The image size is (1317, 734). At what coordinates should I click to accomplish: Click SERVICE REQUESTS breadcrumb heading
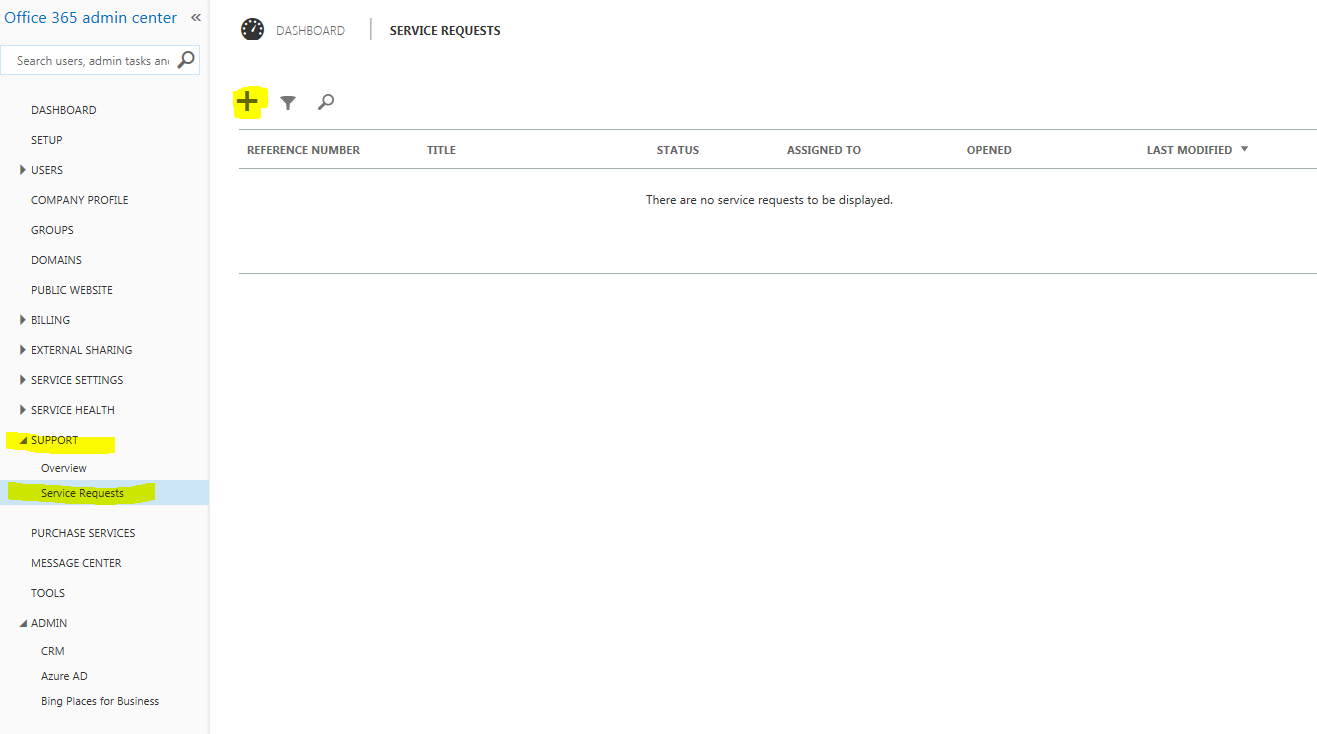pyautogui.click(x=445, y=31)
